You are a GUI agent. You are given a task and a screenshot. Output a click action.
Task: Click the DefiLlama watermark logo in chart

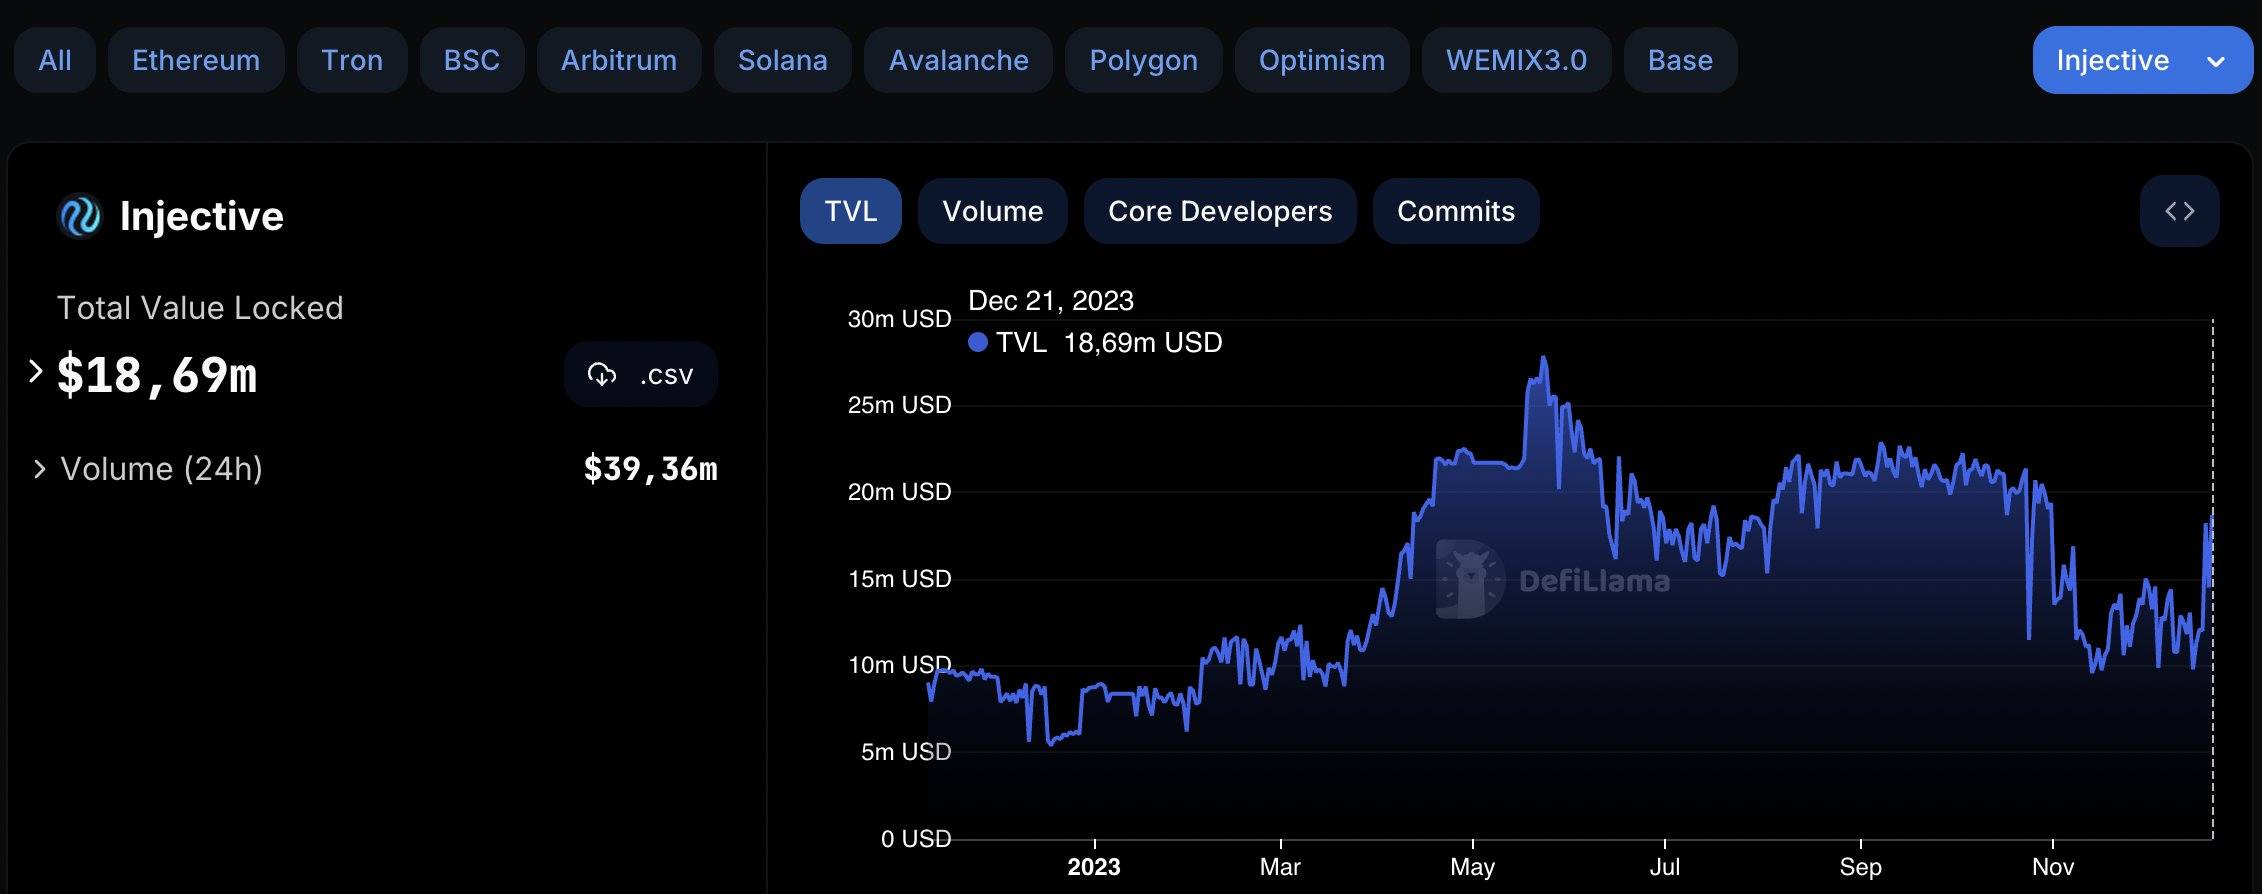[x=1470, y=579]
